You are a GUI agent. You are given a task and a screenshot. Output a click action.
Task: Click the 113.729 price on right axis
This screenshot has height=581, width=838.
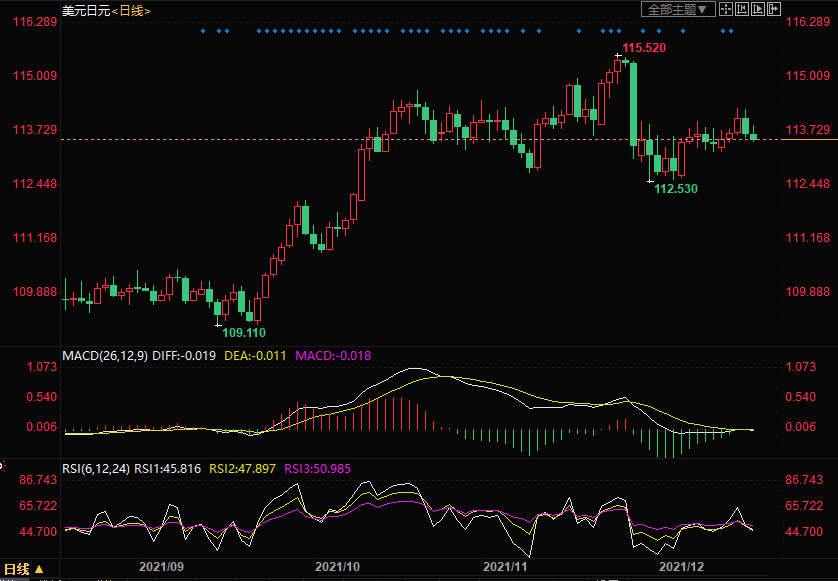click(x=809, y=130)
